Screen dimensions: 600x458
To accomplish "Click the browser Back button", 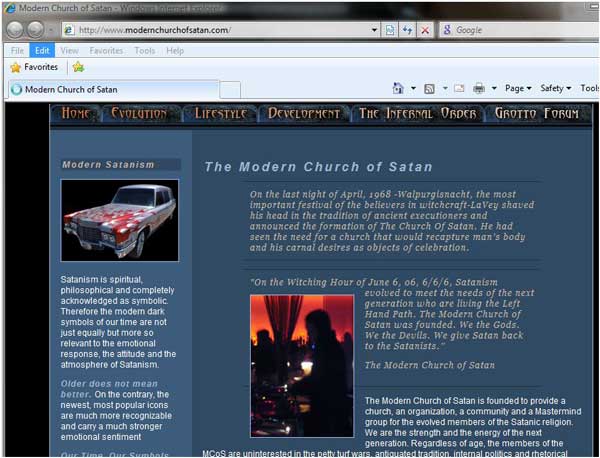I will click(x=18, y=30).
